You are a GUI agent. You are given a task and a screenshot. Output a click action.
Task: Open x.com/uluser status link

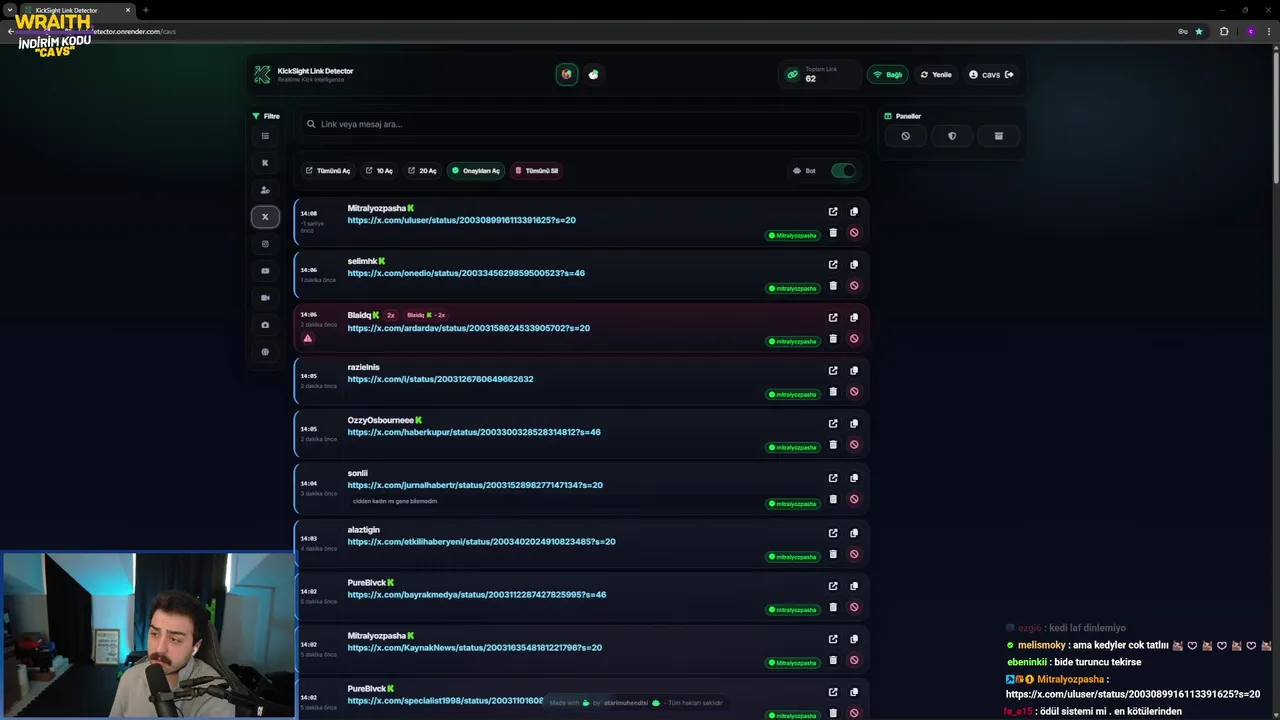tap(461, 220)
